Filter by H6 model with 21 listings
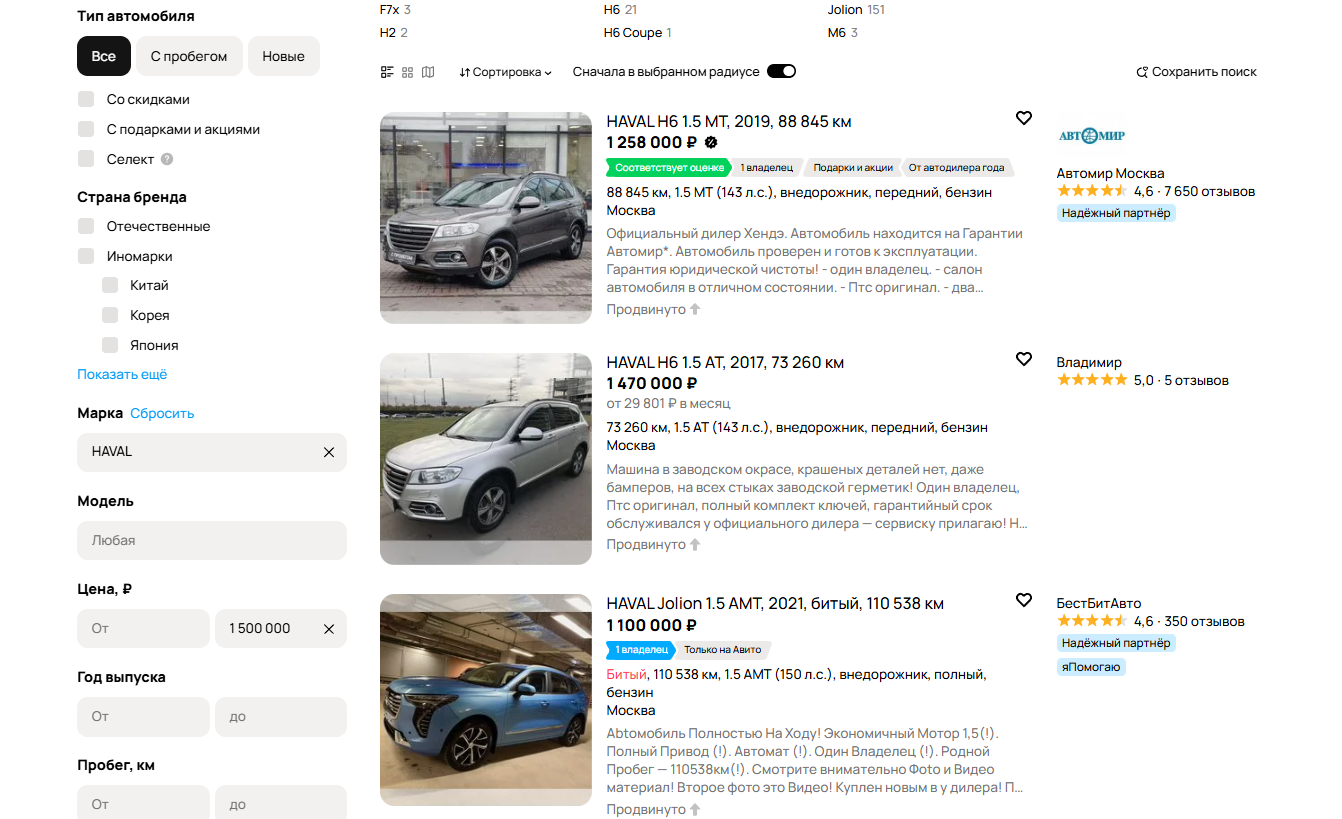The height and width of the screenshot is (819, 1342). point(612,9)
